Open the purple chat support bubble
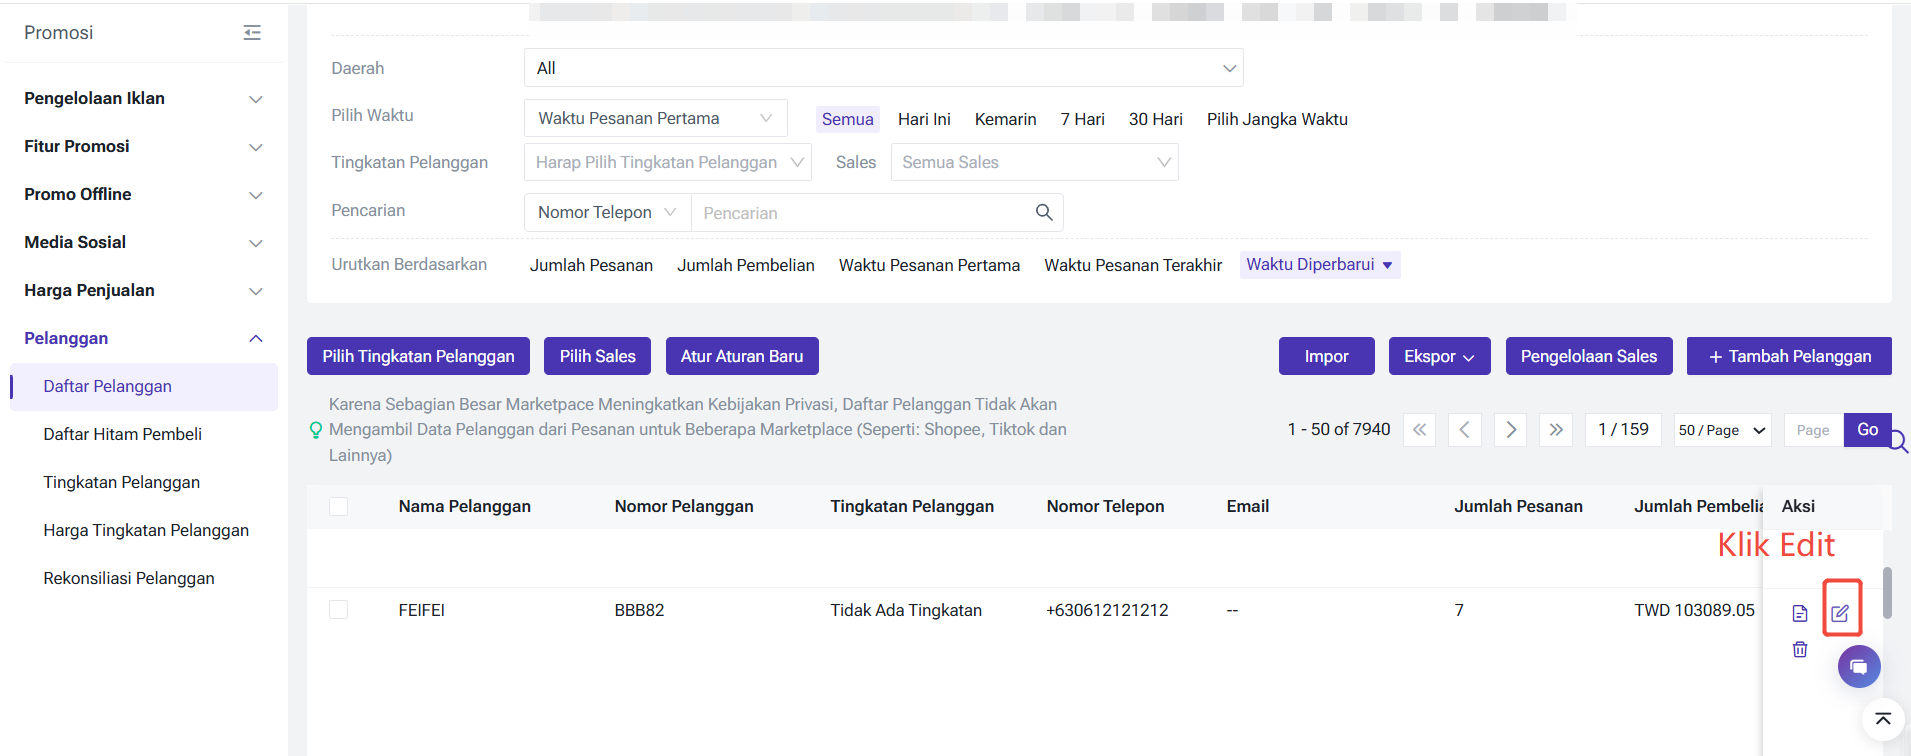The image size is (1911, 756). point(1858,667)
